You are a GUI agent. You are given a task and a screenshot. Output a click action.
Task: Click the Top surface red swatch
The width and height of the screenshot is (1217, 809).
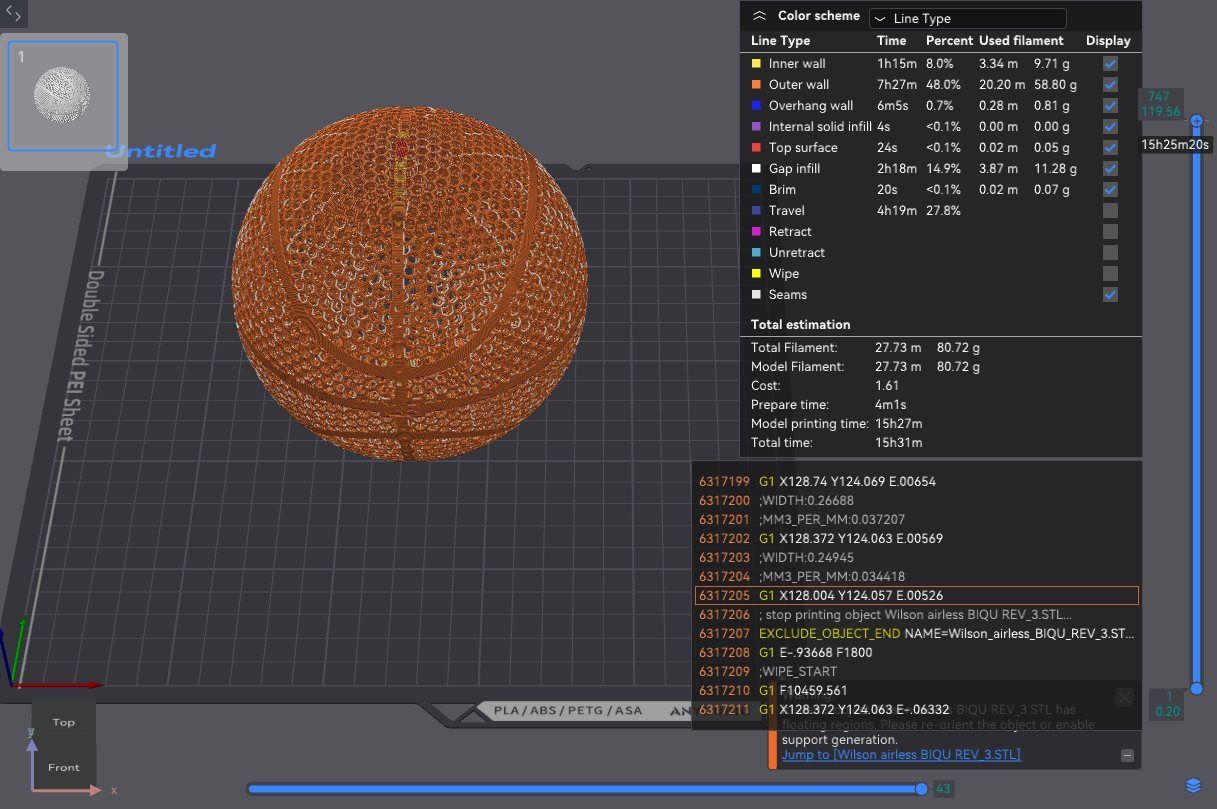[756, 147]
